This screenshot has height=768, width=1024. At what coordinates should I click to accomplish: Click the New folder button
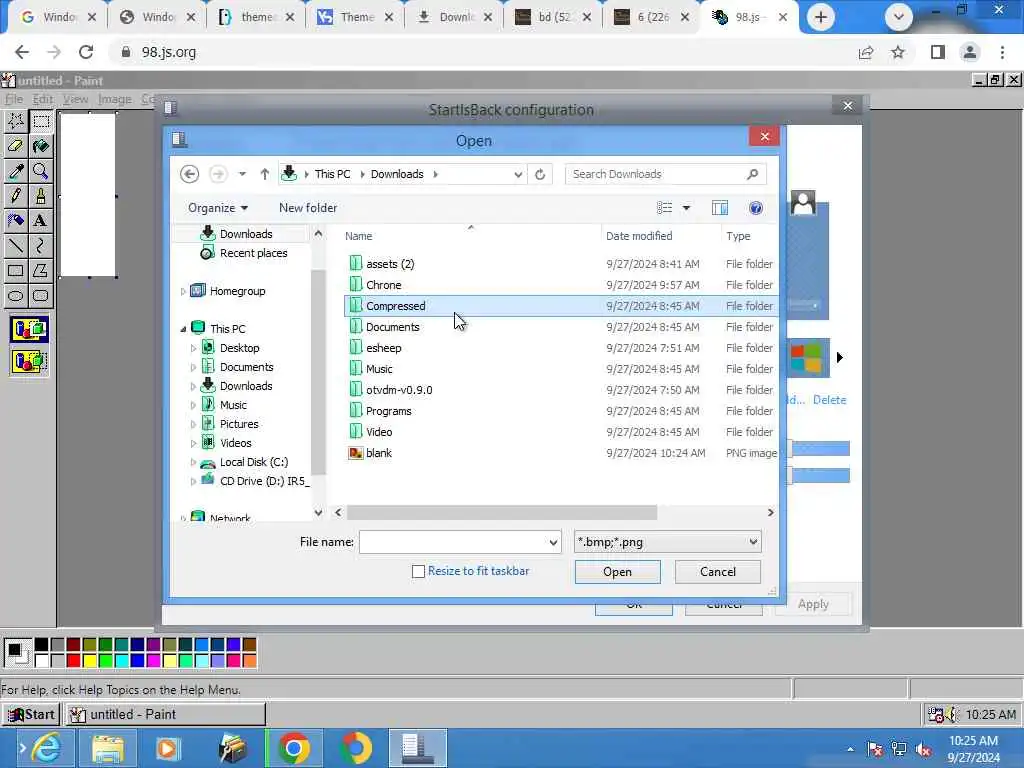point(308,208)
